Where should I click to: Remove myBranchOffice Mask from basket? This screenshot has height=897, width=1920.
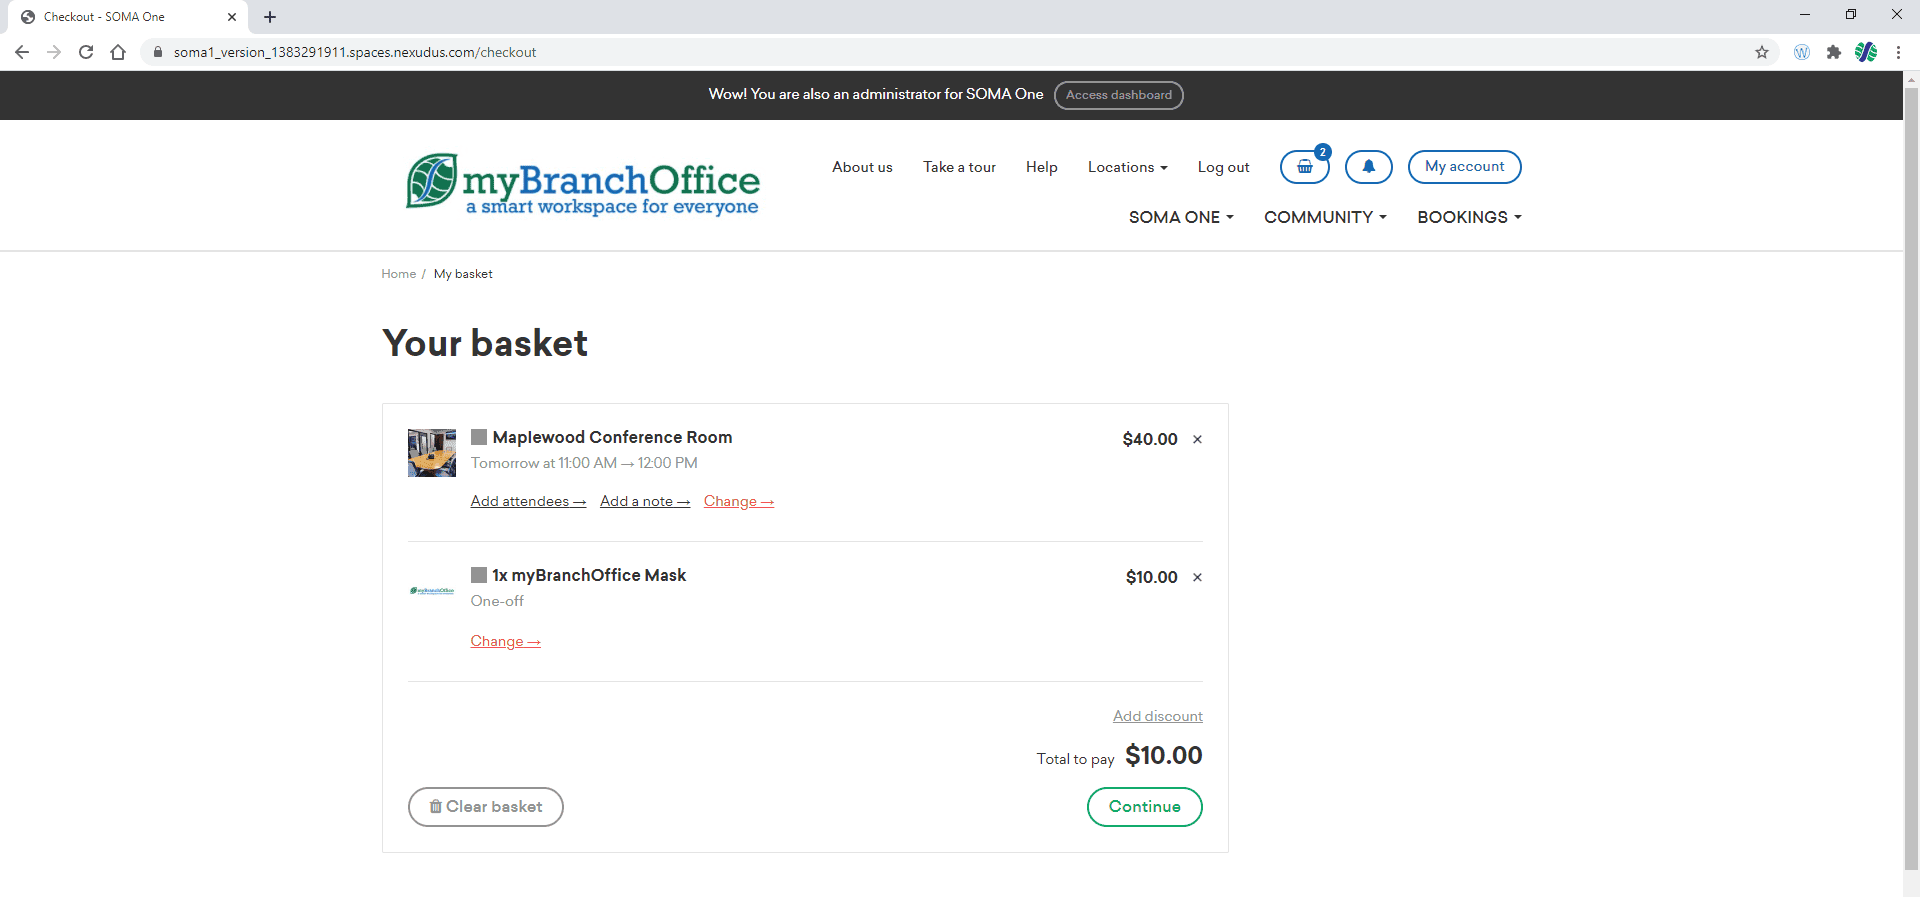pyautogui.click(x=1197, y=578)
